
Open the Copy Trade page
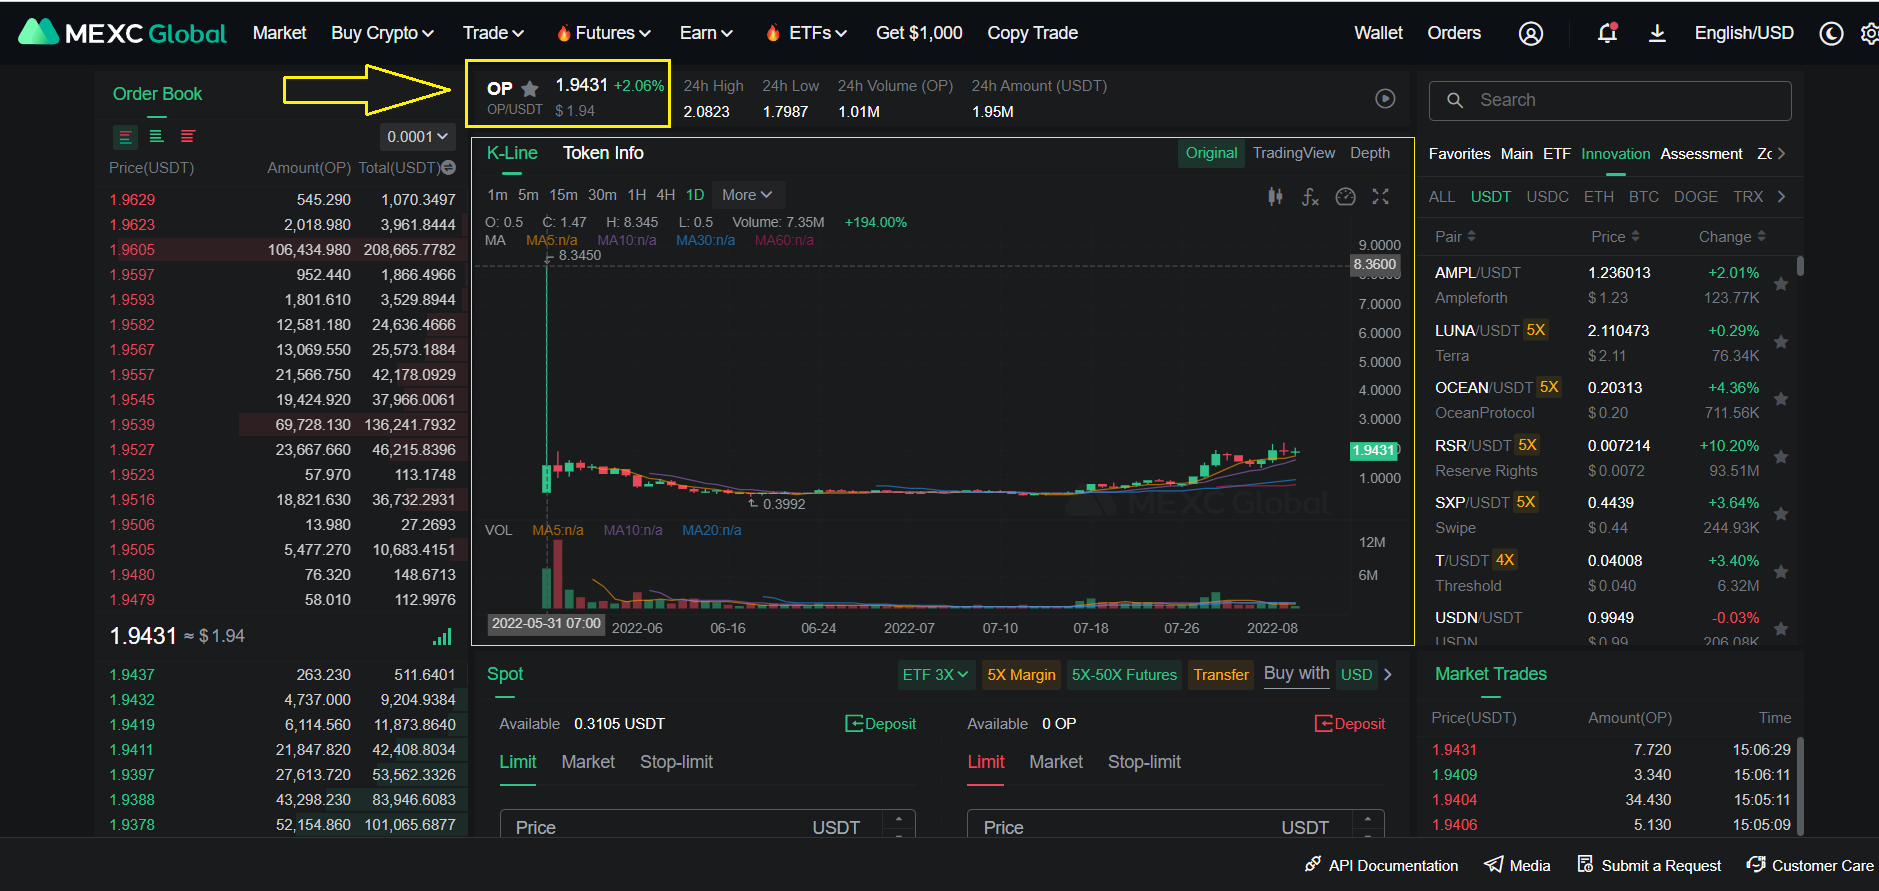click(x=1032, y=33)
